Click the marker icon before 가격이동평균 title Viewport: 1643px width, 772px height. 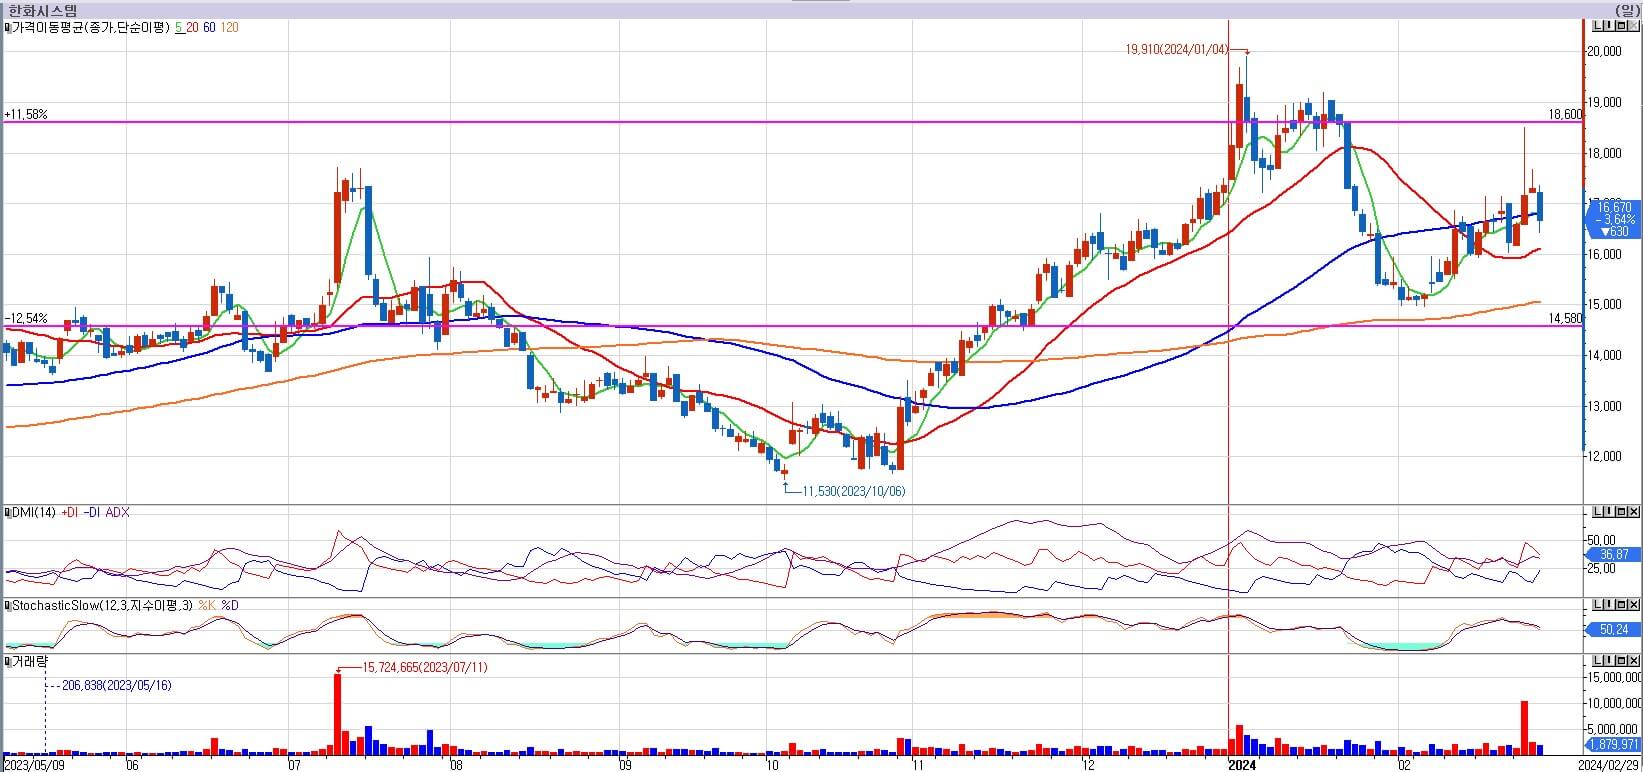pyautogui.click(x=7, y=27)
